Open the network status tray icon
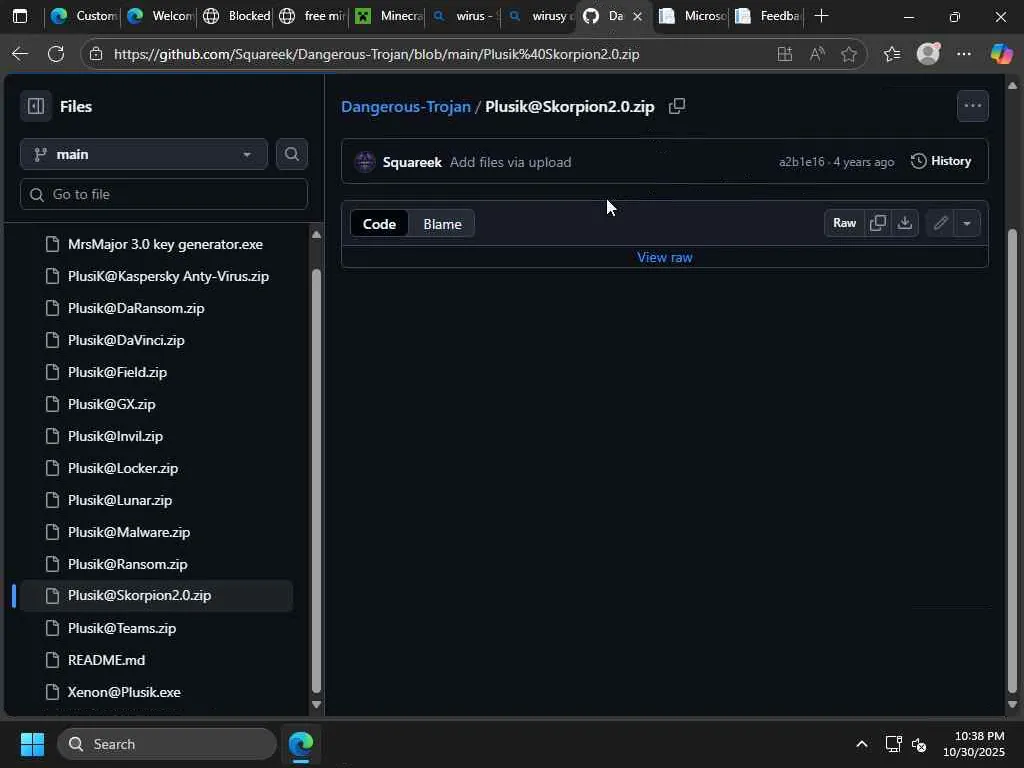This screenshot has width=1024, height=768. 893,744
